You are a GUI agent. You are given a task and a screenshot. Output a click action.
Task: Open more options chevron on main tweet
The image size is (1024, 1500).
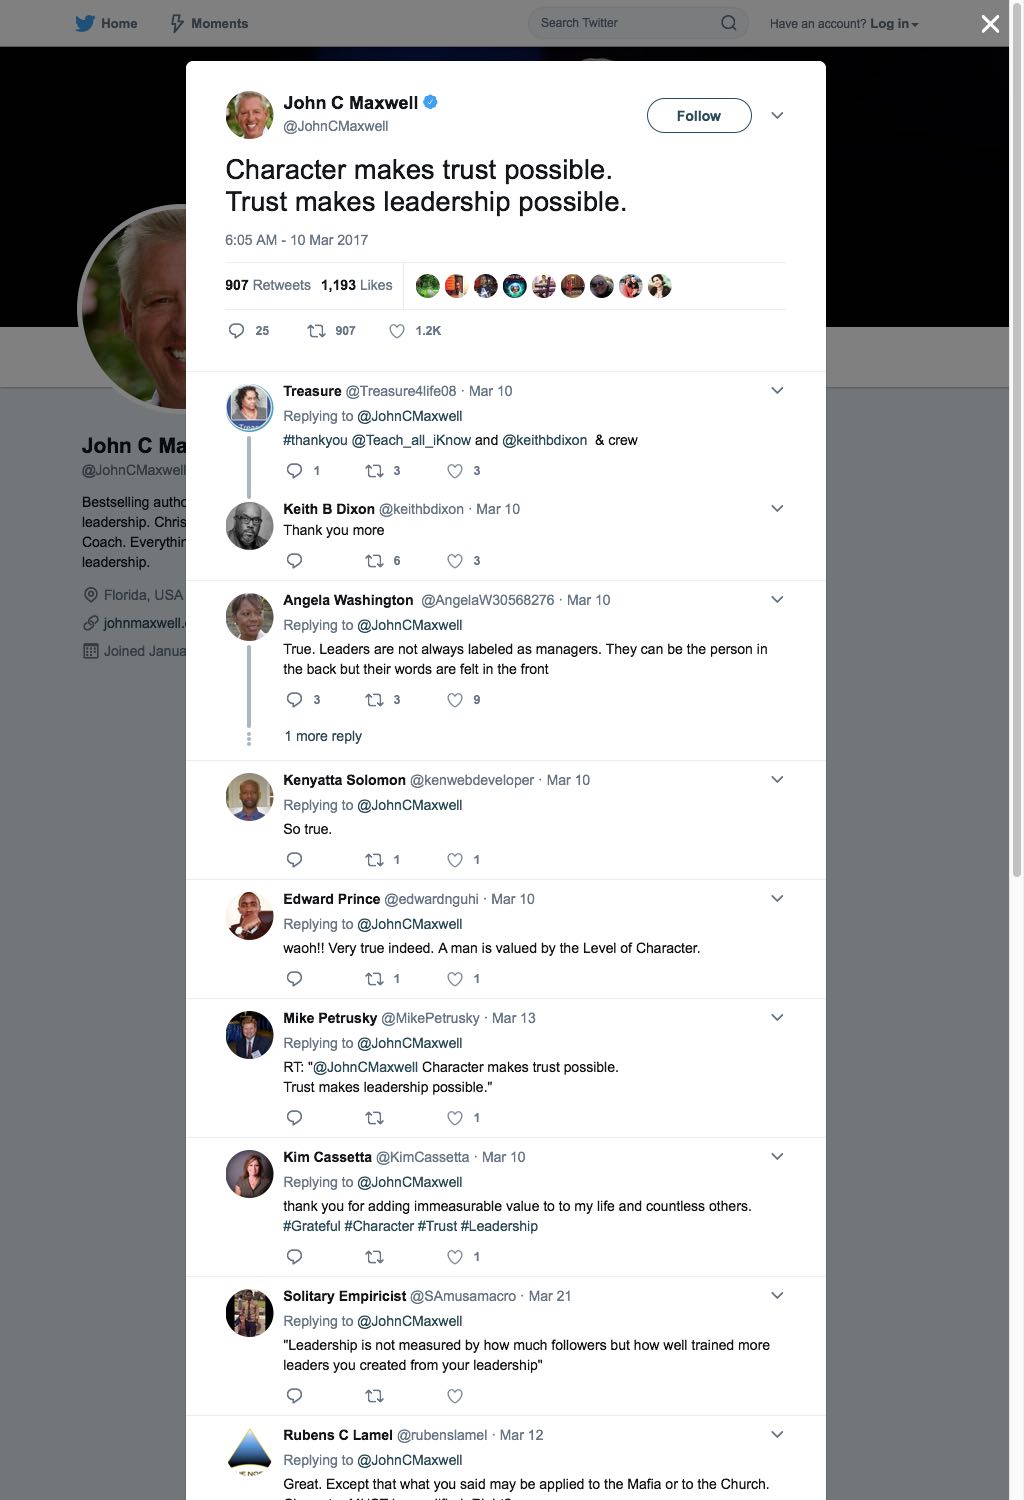point(777,116)
